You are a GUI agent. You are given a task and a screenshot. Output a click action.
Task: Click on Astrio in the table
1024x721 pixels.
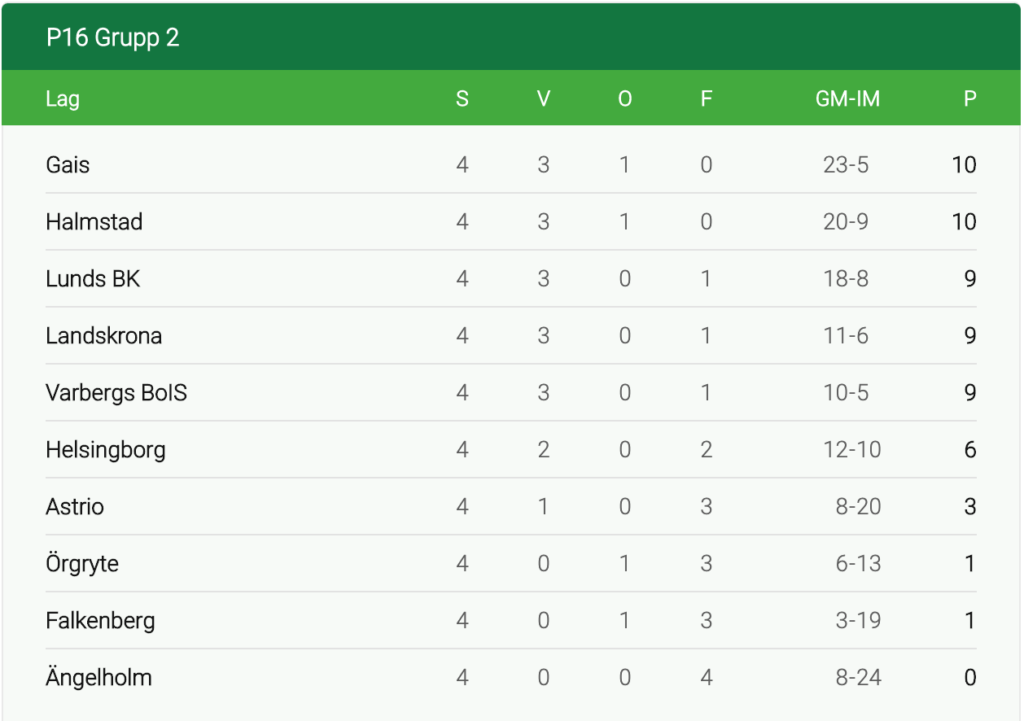(75, 507)
